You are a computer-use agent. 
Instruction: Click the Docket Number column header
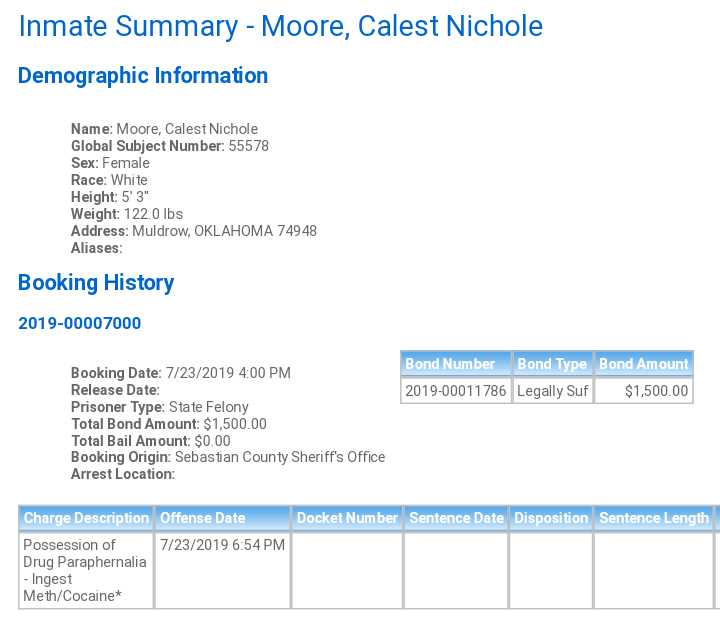pyautogui.click(x=347, y=518)
